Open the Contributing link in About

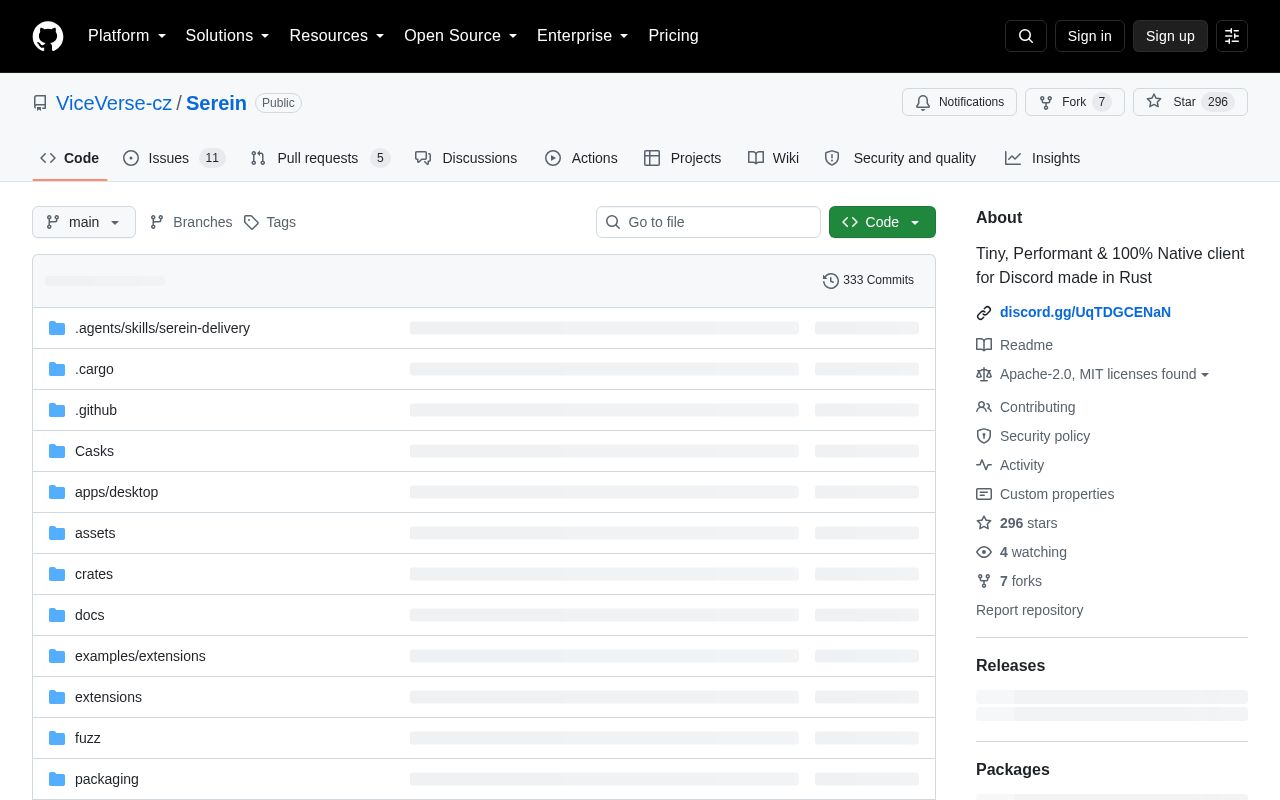coord(1037,407)
